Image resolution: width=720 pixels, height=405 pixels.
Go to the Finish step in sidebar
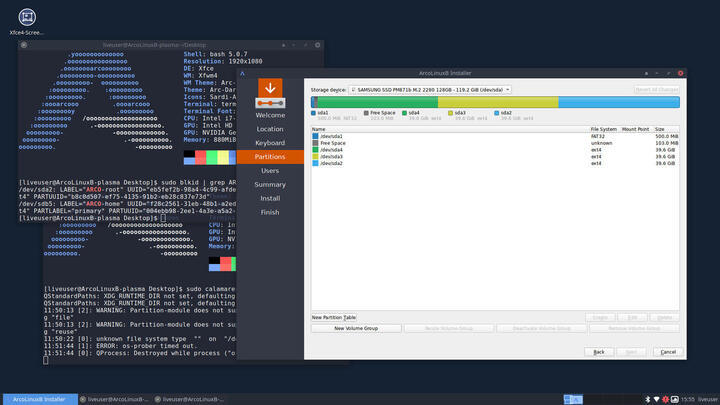tap(270, 212)
